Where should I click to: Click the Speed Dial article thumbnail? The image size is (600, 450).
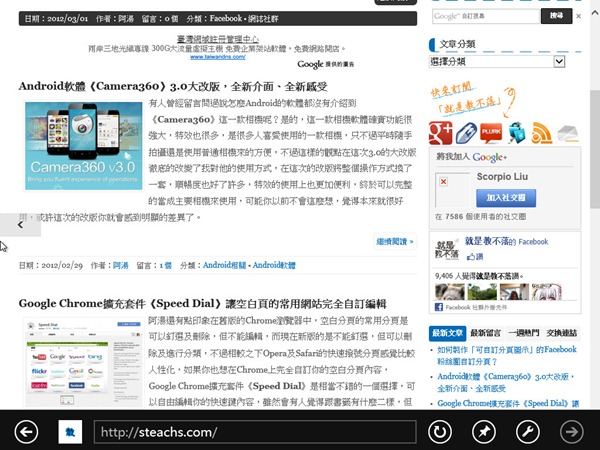(x=83, y=362)
